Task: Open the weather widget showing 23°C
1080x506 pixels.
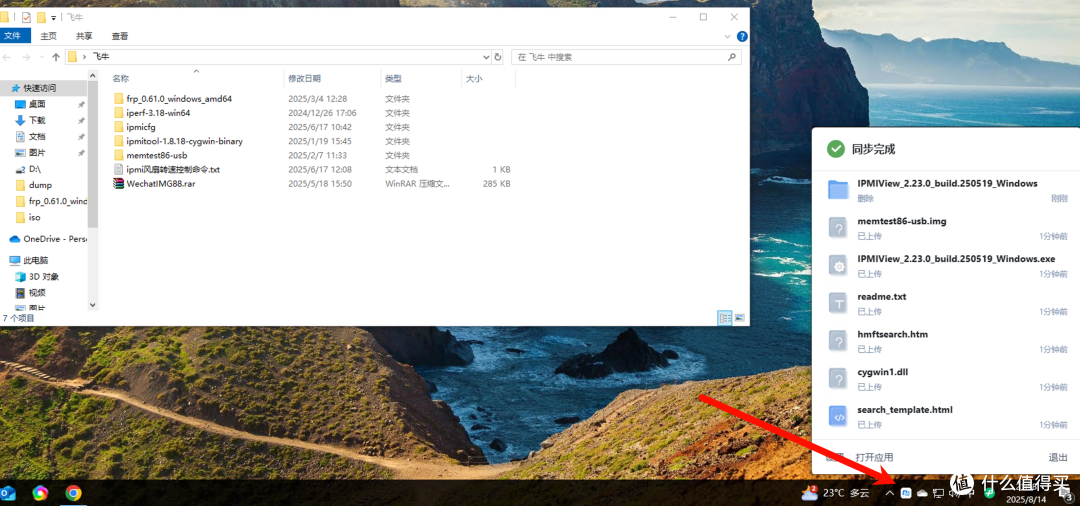Action: pos(835,493)
